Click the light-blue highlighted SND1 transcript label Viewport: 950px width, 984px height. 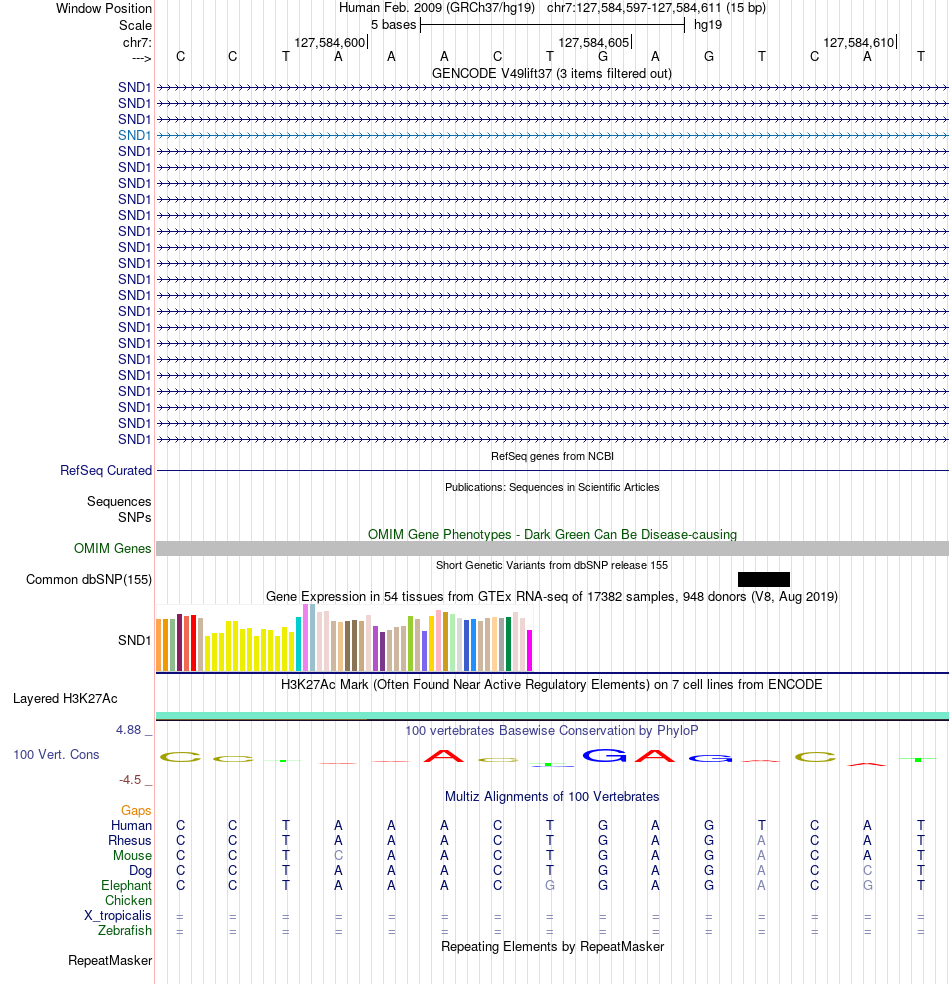pyautogui.click(x=134, y=136)
